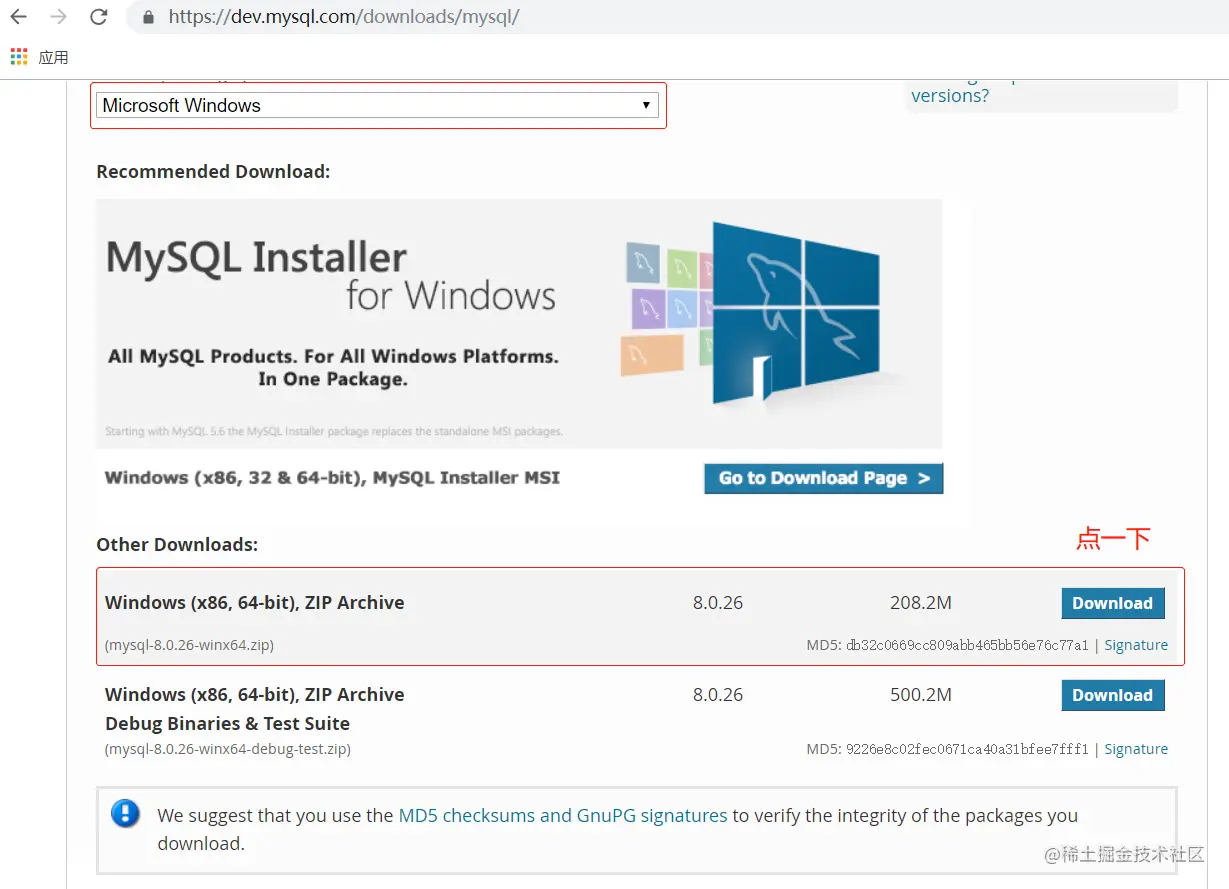Click the Recommended Download: heading
Screen dimensions: 1229x889
(x=213, y=172)
